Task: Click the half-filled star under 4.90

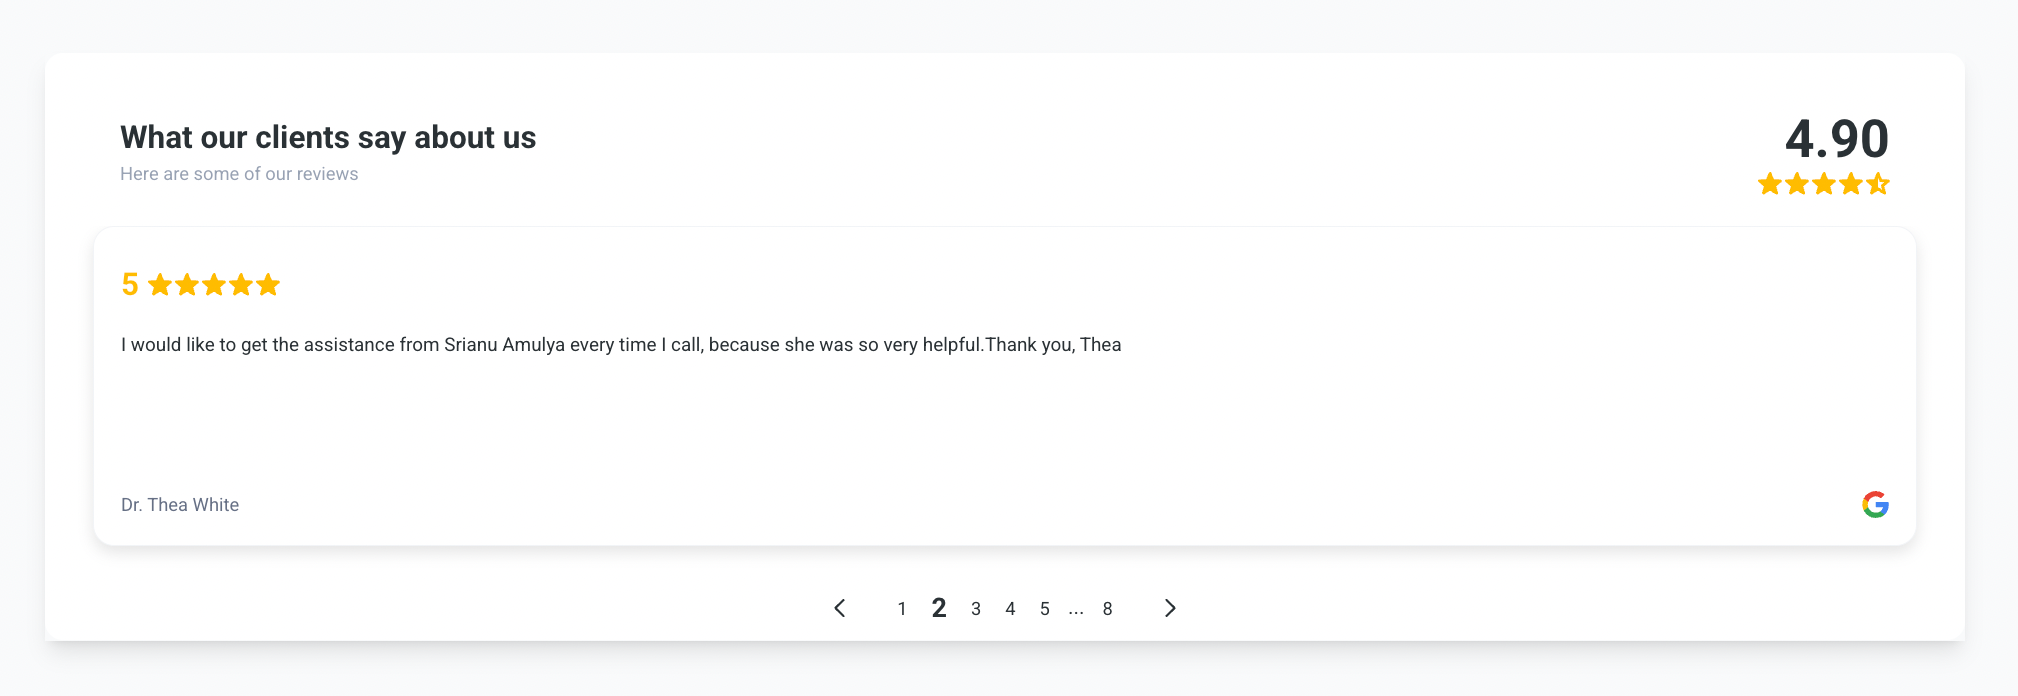Action: [1878, 184]
